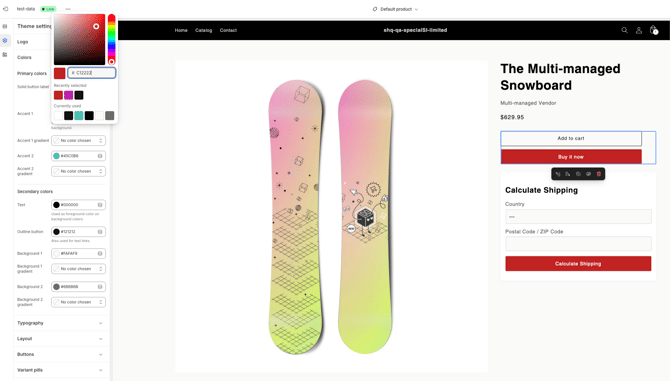
Task: Open the Accent 1 gradient selector
Action: point(79,141)
